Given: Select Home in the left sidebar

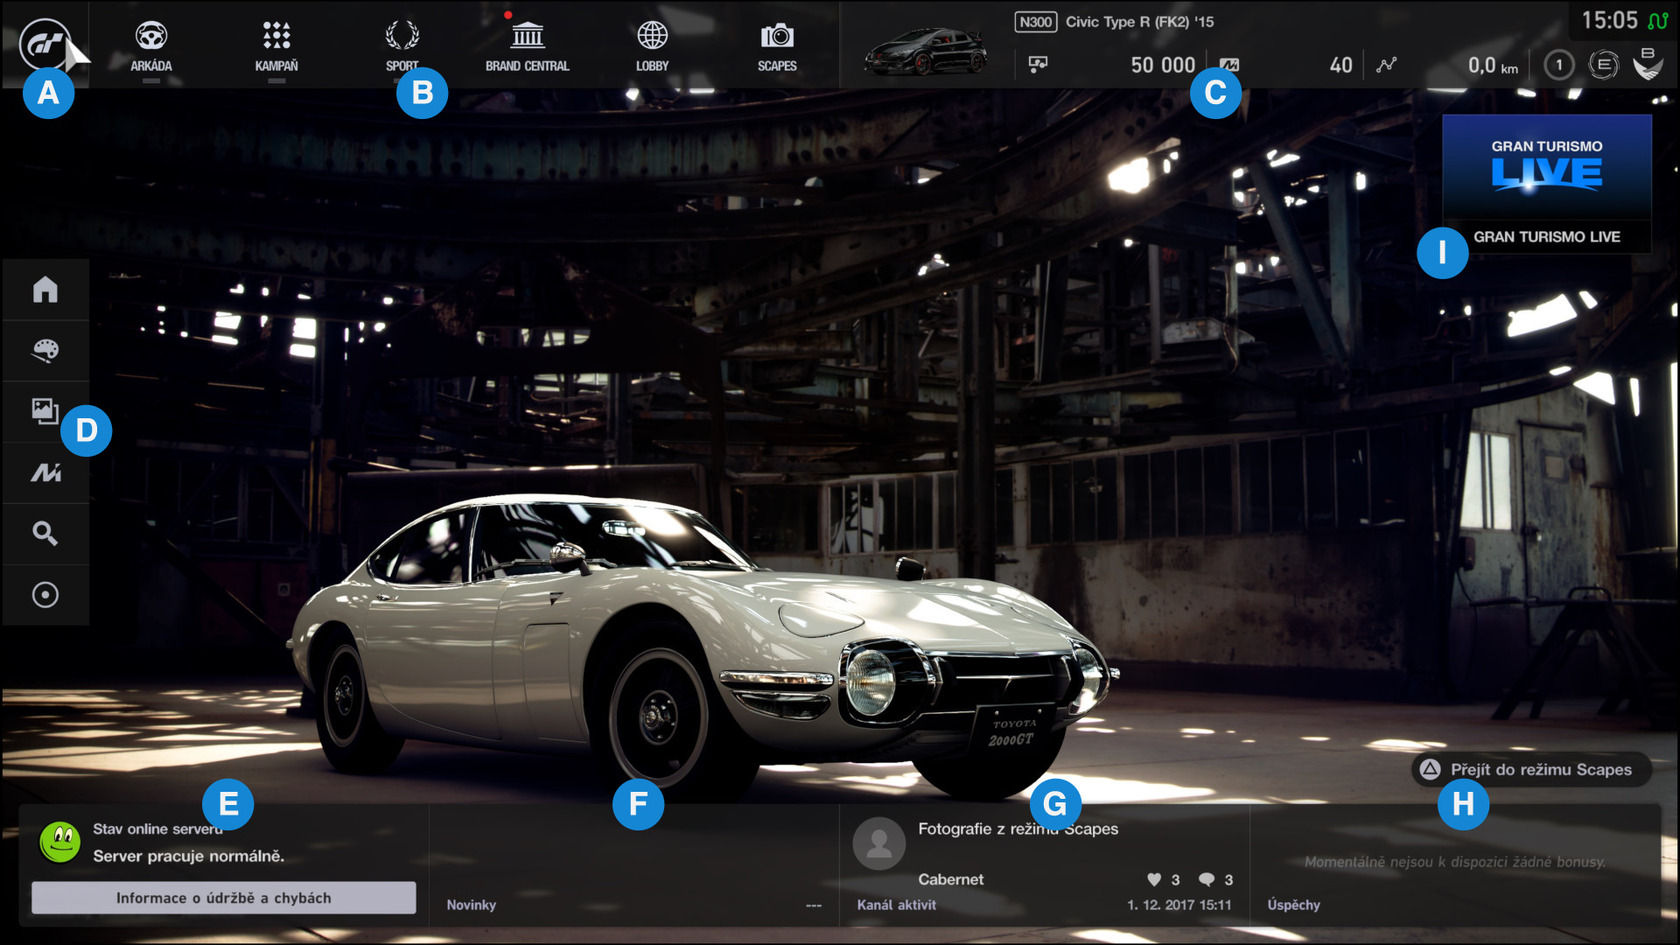Looking at the screenshot, I should 45,290.
